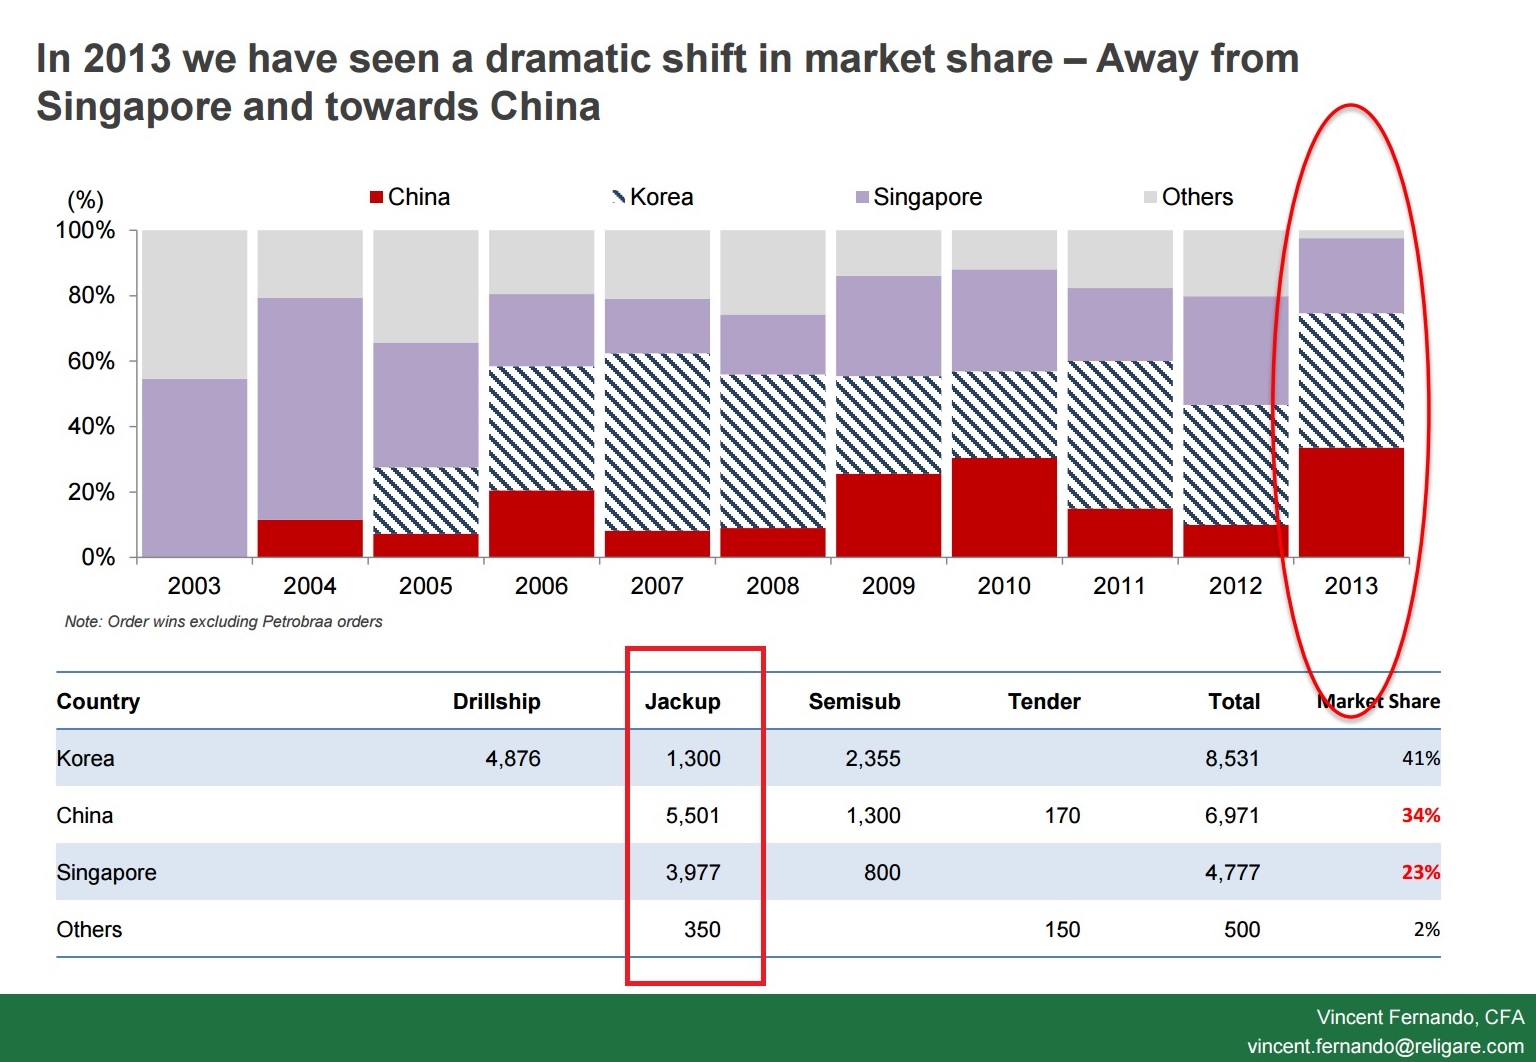Image resolution: width=1536 pixels, height=1062 pixels.
Task: Click the 0% y-axis label
Action: (x=98, y=557)
